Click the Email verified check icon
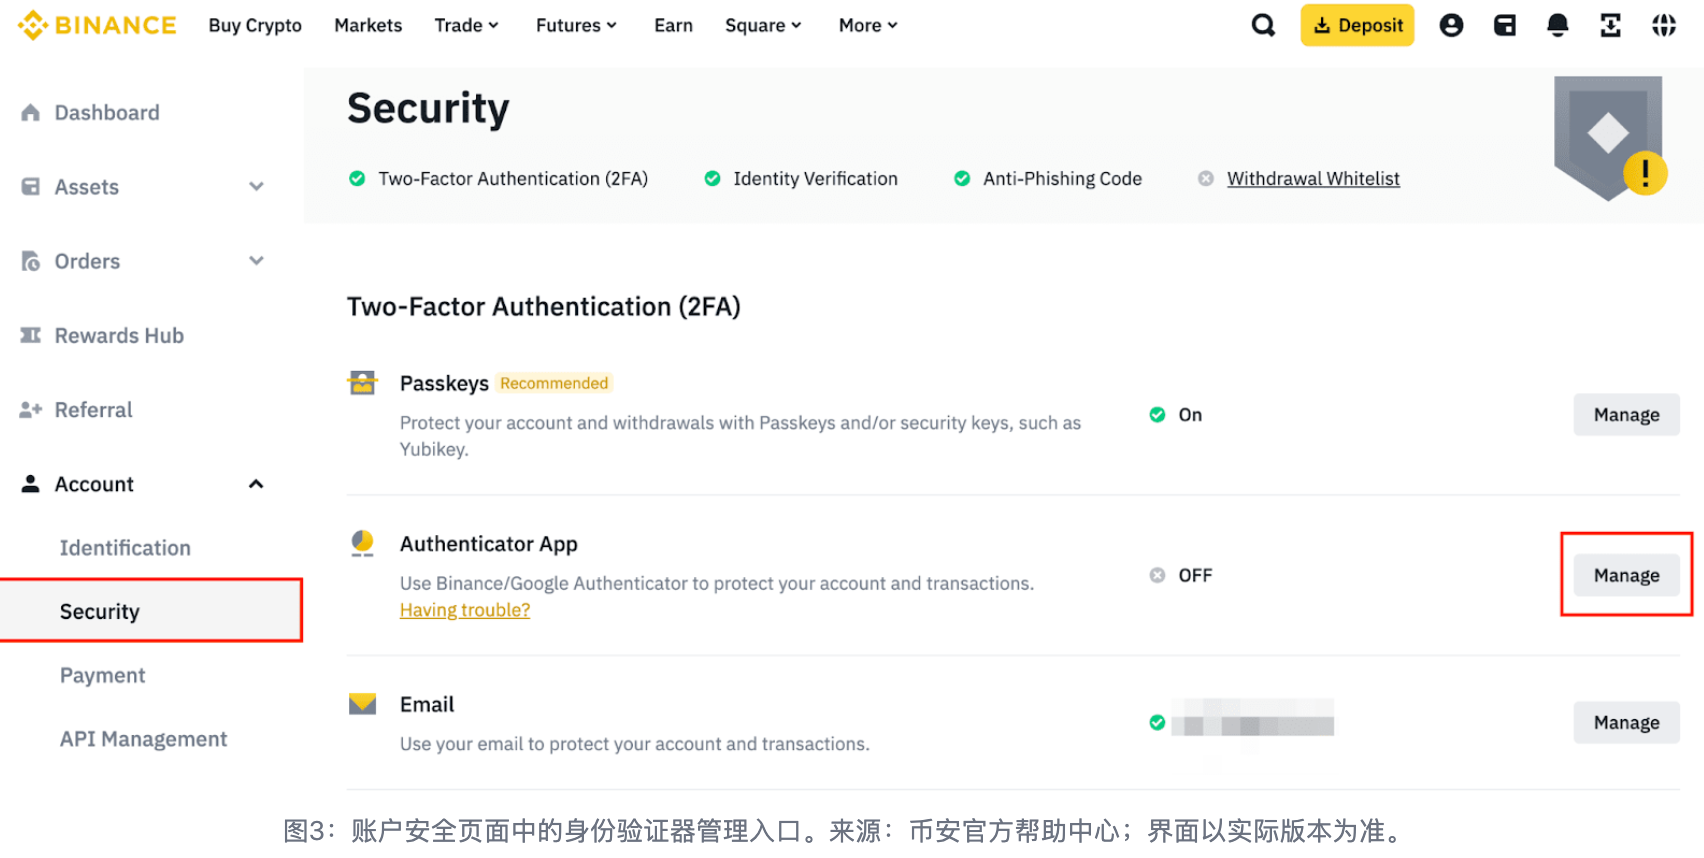 click(1157, 722)
